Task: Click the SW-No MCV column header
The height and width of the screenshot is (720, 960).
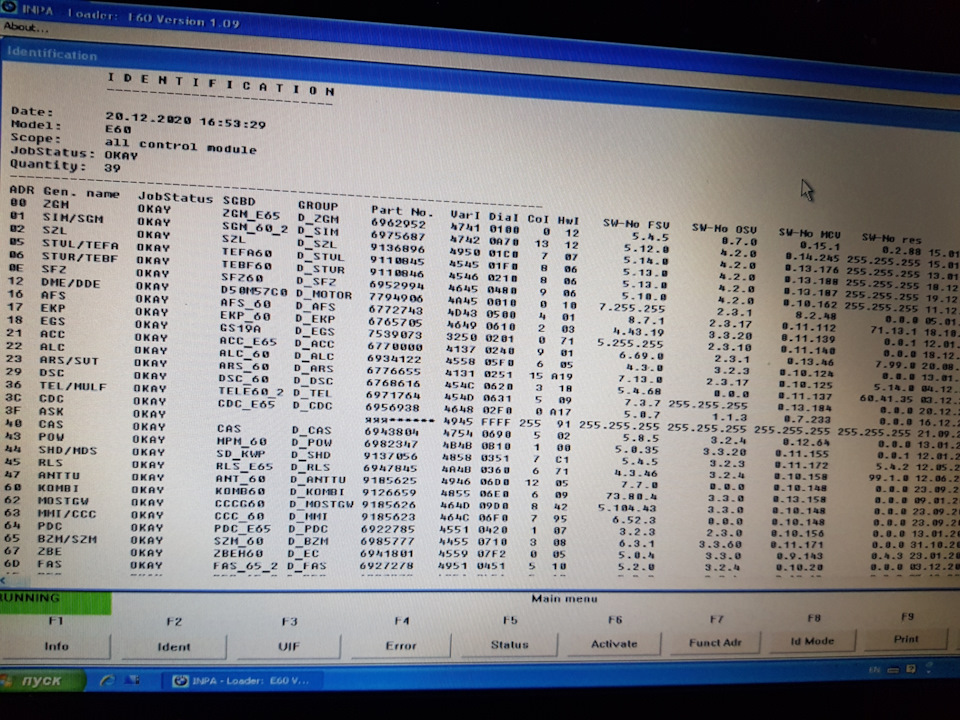Action: (809, 233)
